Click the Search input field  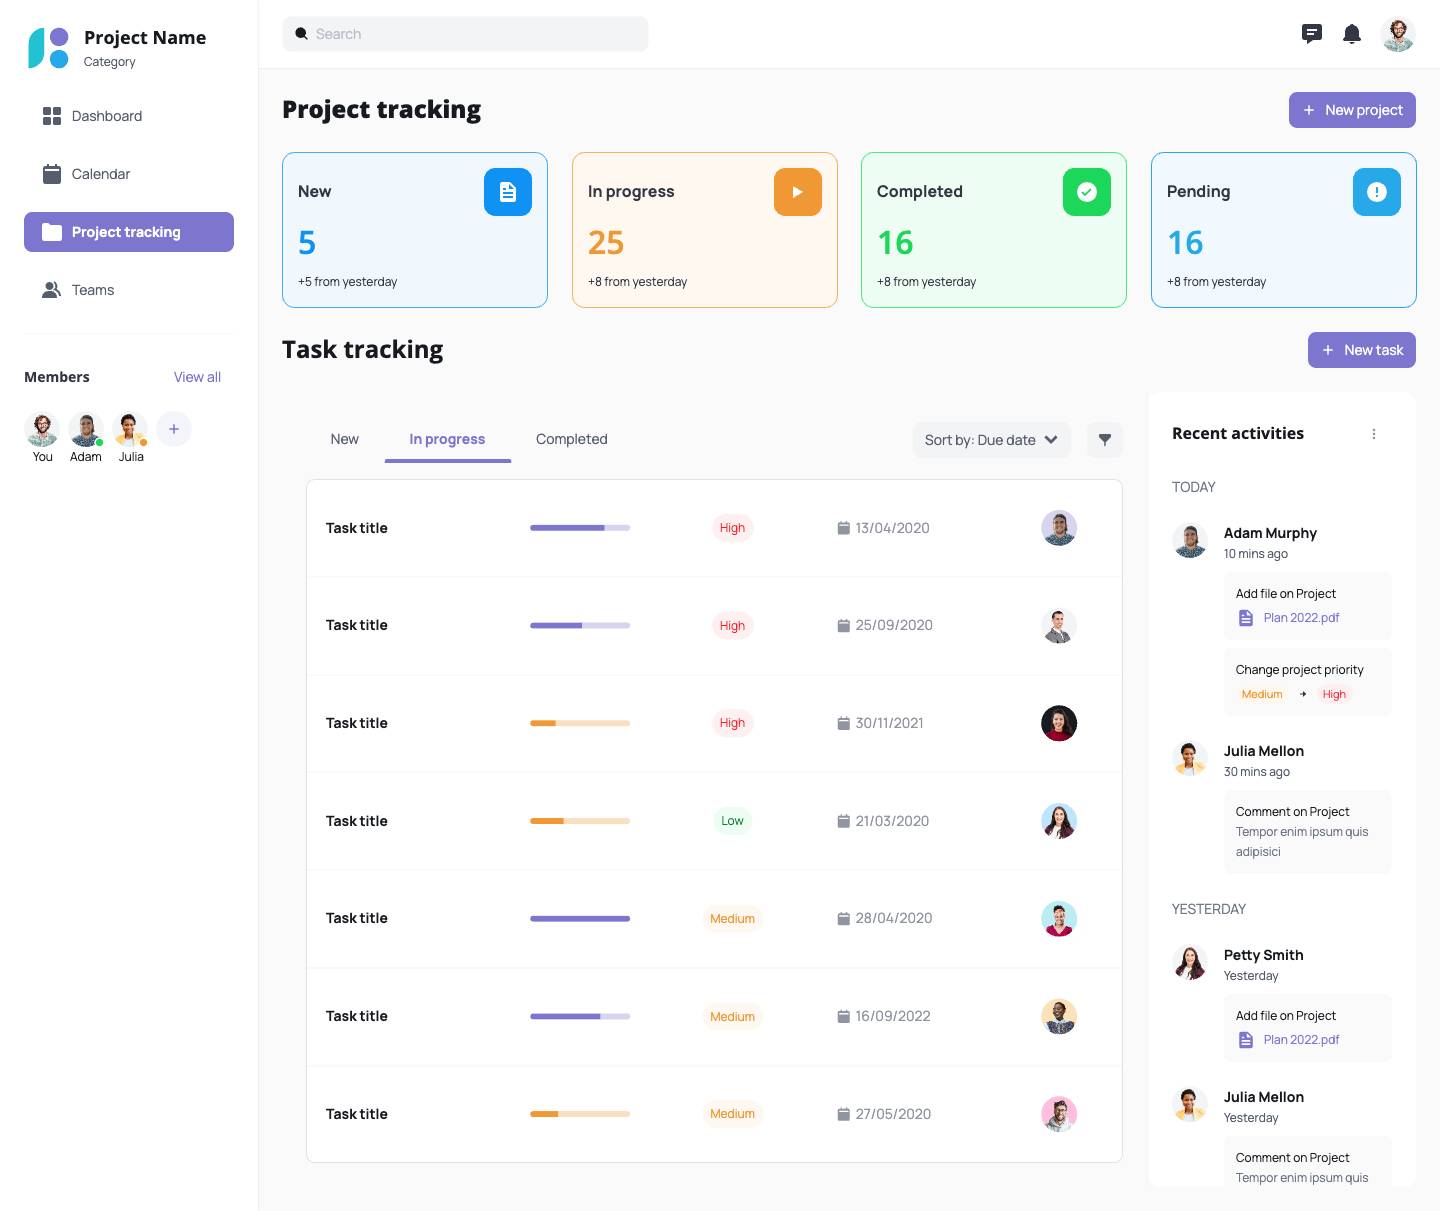coord(466,34)
